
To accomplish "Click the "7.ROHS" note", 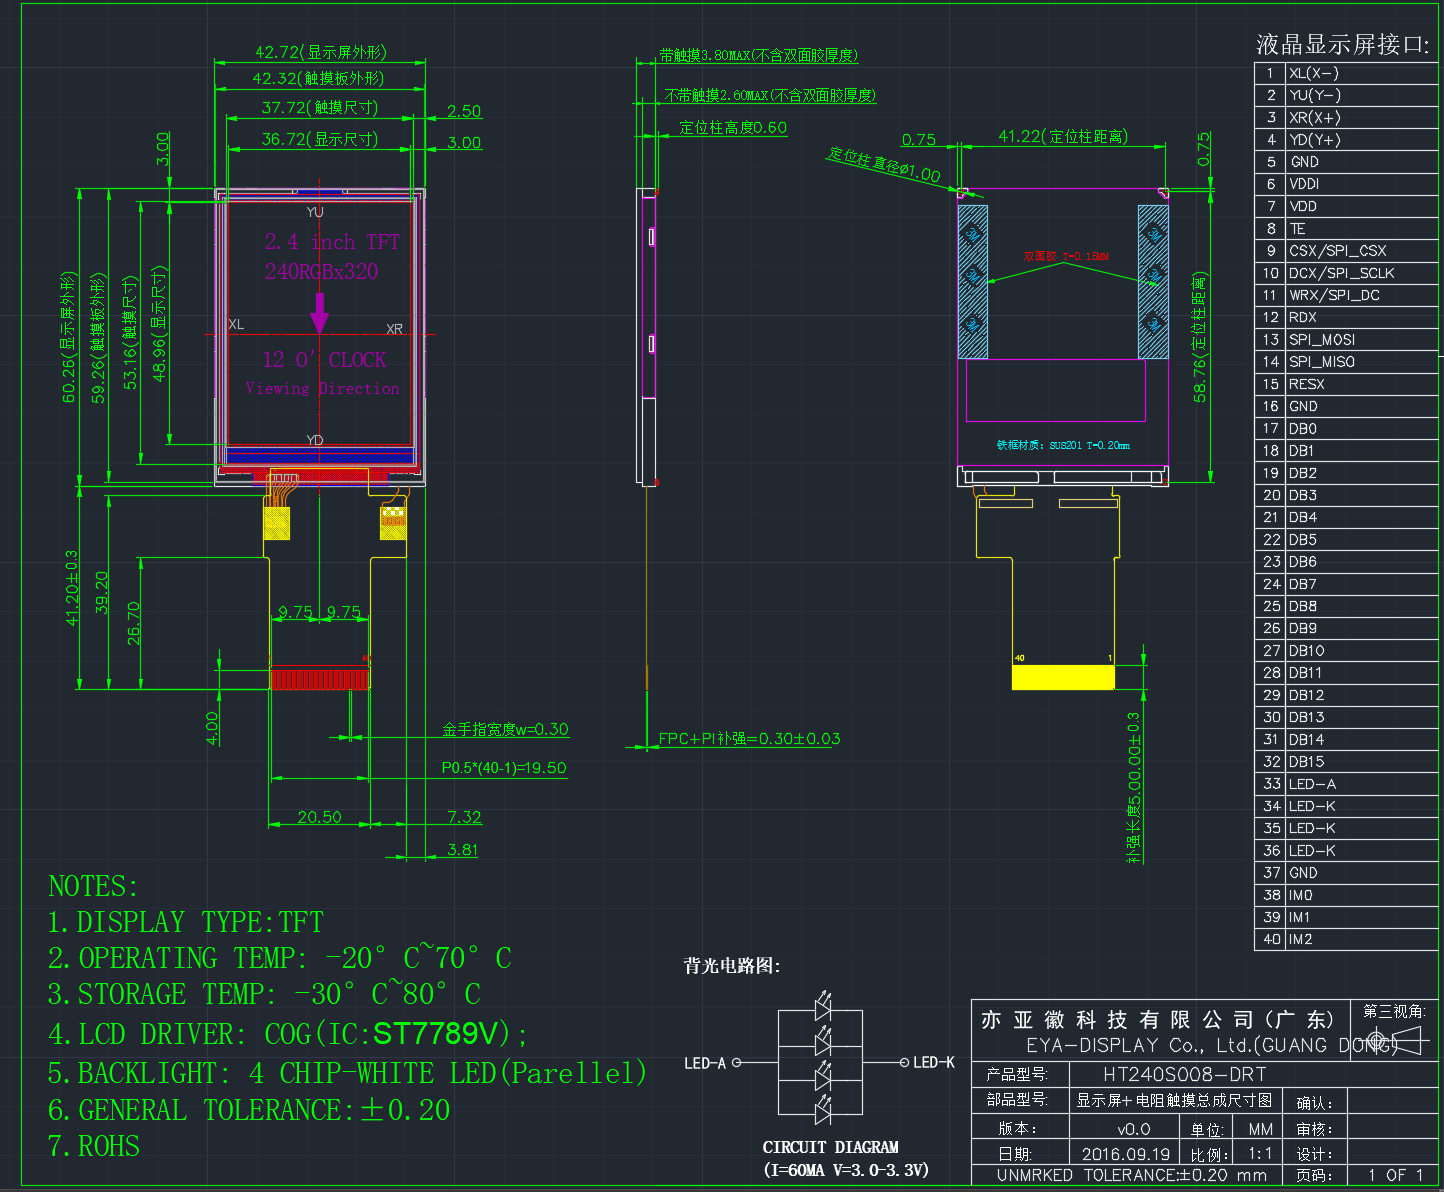I will pyautogui.click(x=94, y=1146).
